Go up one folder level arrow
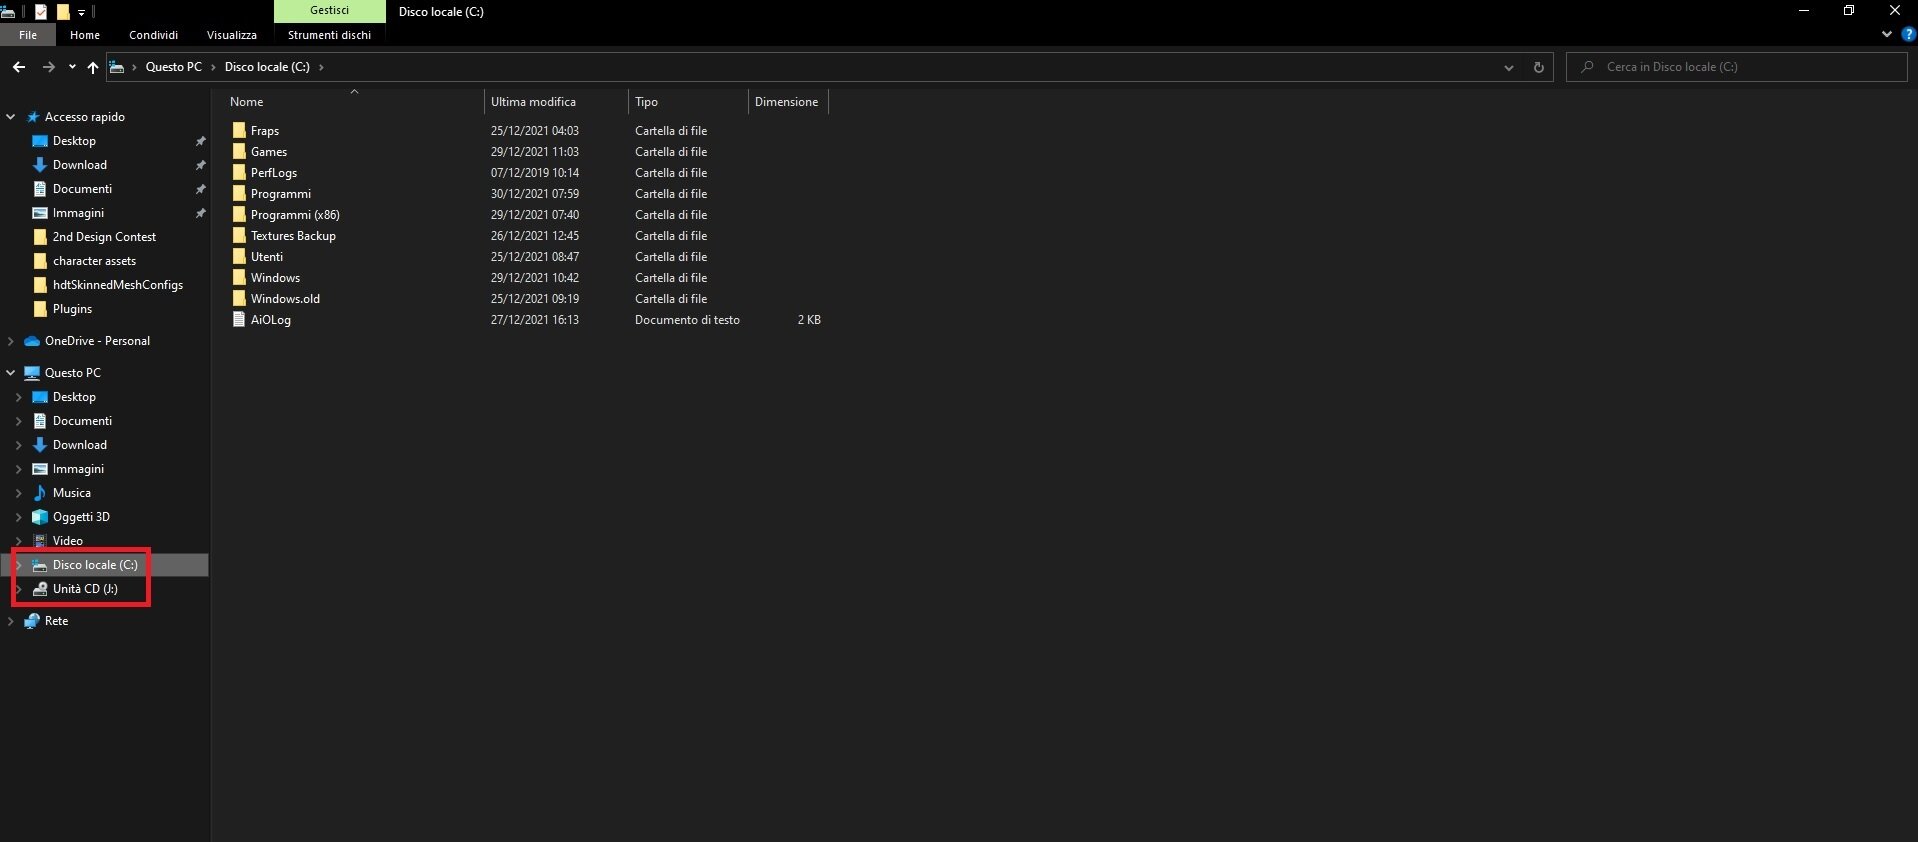Viewport: 1918px width, 842px height. pyautogui.click(x=93, y=67)
